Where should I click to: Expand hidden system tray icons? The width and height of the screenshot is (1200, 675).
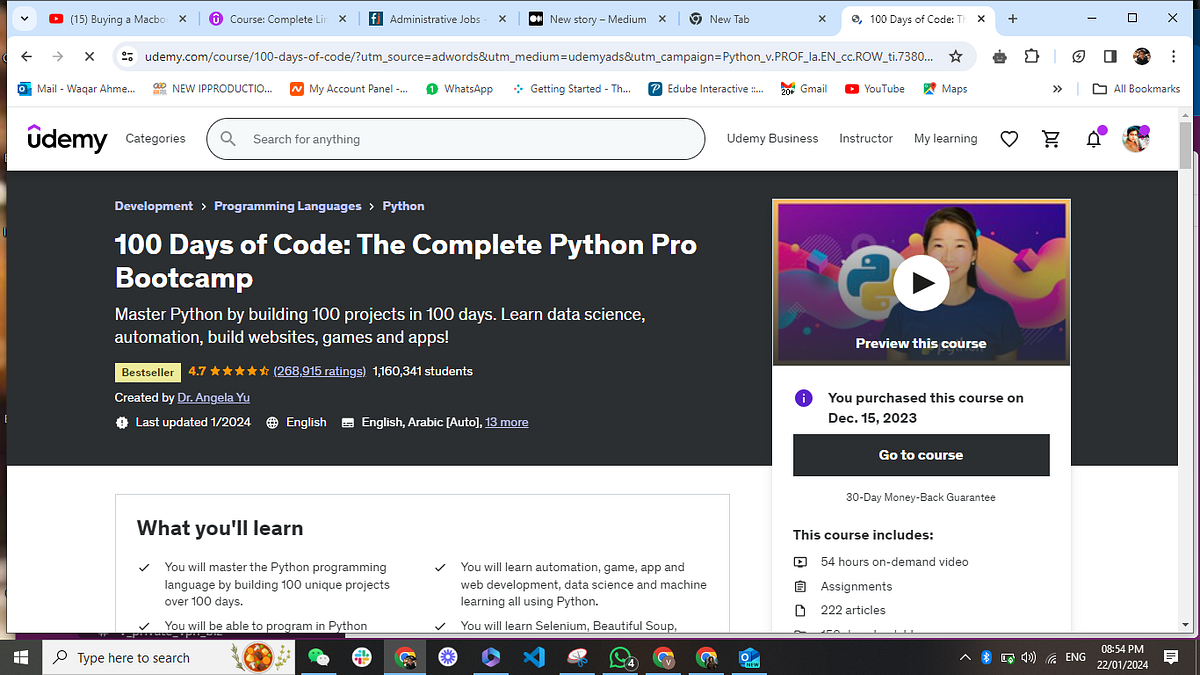click(x=964, y=657)
